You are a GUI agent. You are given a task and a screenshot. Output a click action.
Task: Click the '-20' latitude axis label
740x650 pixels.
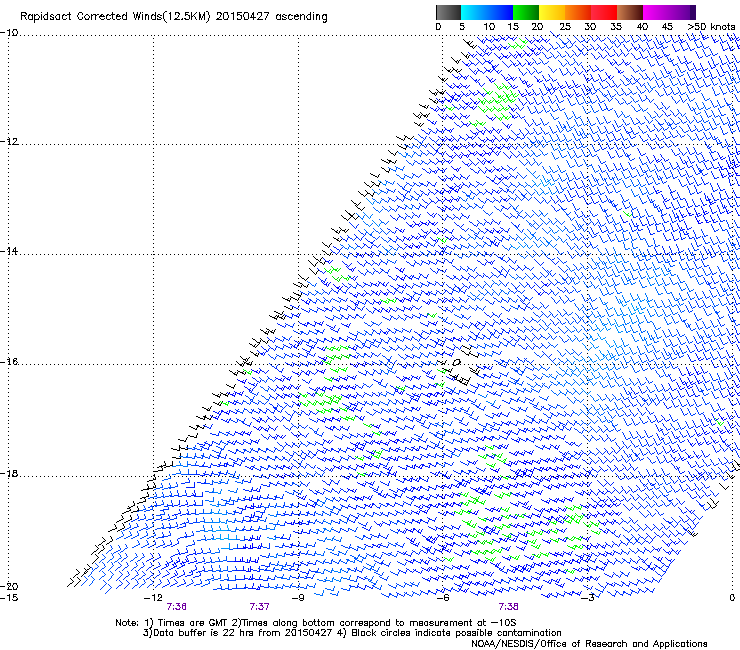click(9, 586)
